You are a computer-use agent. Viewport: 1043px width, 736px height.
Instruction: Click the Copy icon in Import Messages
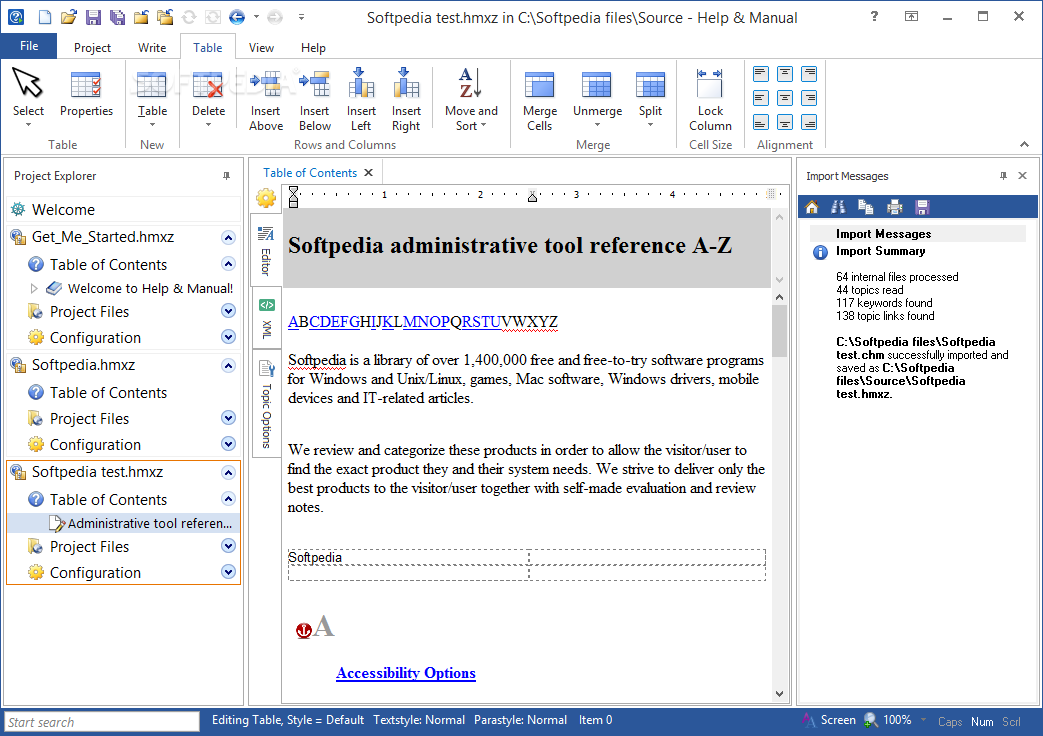[x=865, y=207]
